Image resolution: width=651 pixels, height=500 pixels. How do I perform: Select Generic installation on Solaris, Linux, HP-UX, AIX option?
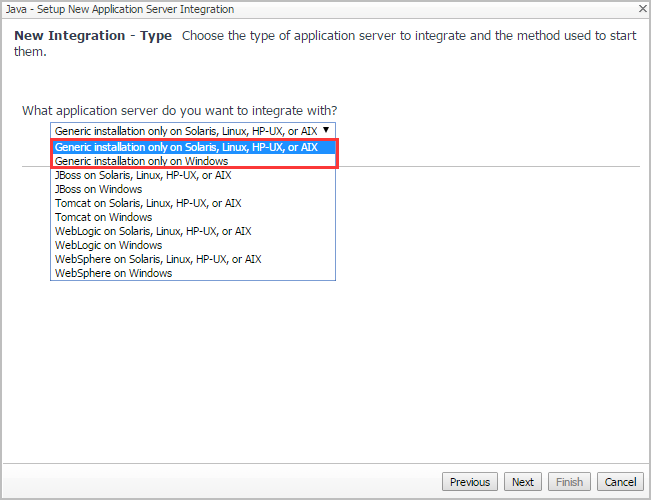(x=186, y=147)
